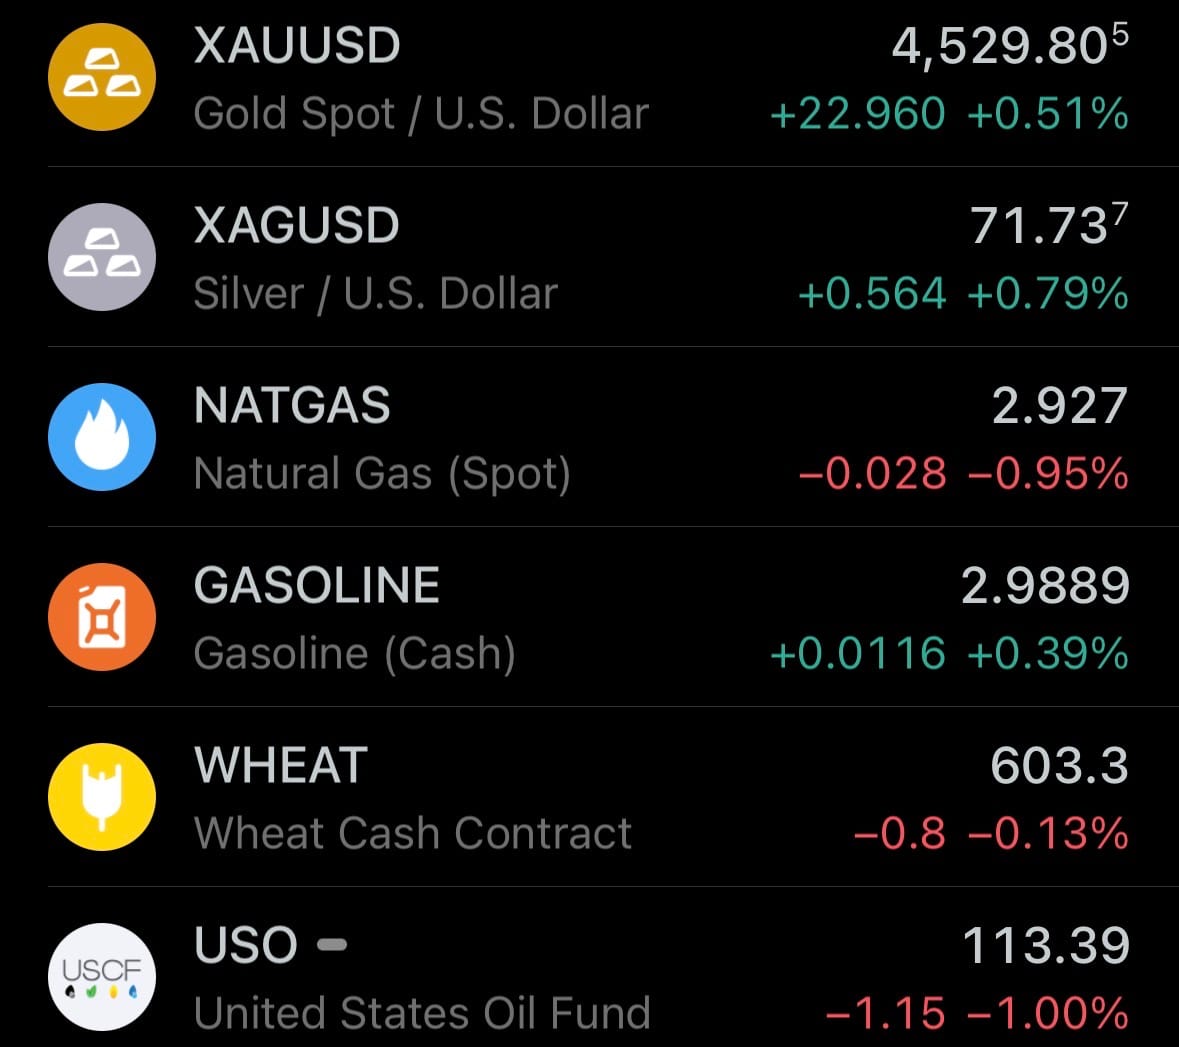Screen dimensions: 1179x1047
Task: Open the WHEAT ticker label
Action: [x=281, y=766]
